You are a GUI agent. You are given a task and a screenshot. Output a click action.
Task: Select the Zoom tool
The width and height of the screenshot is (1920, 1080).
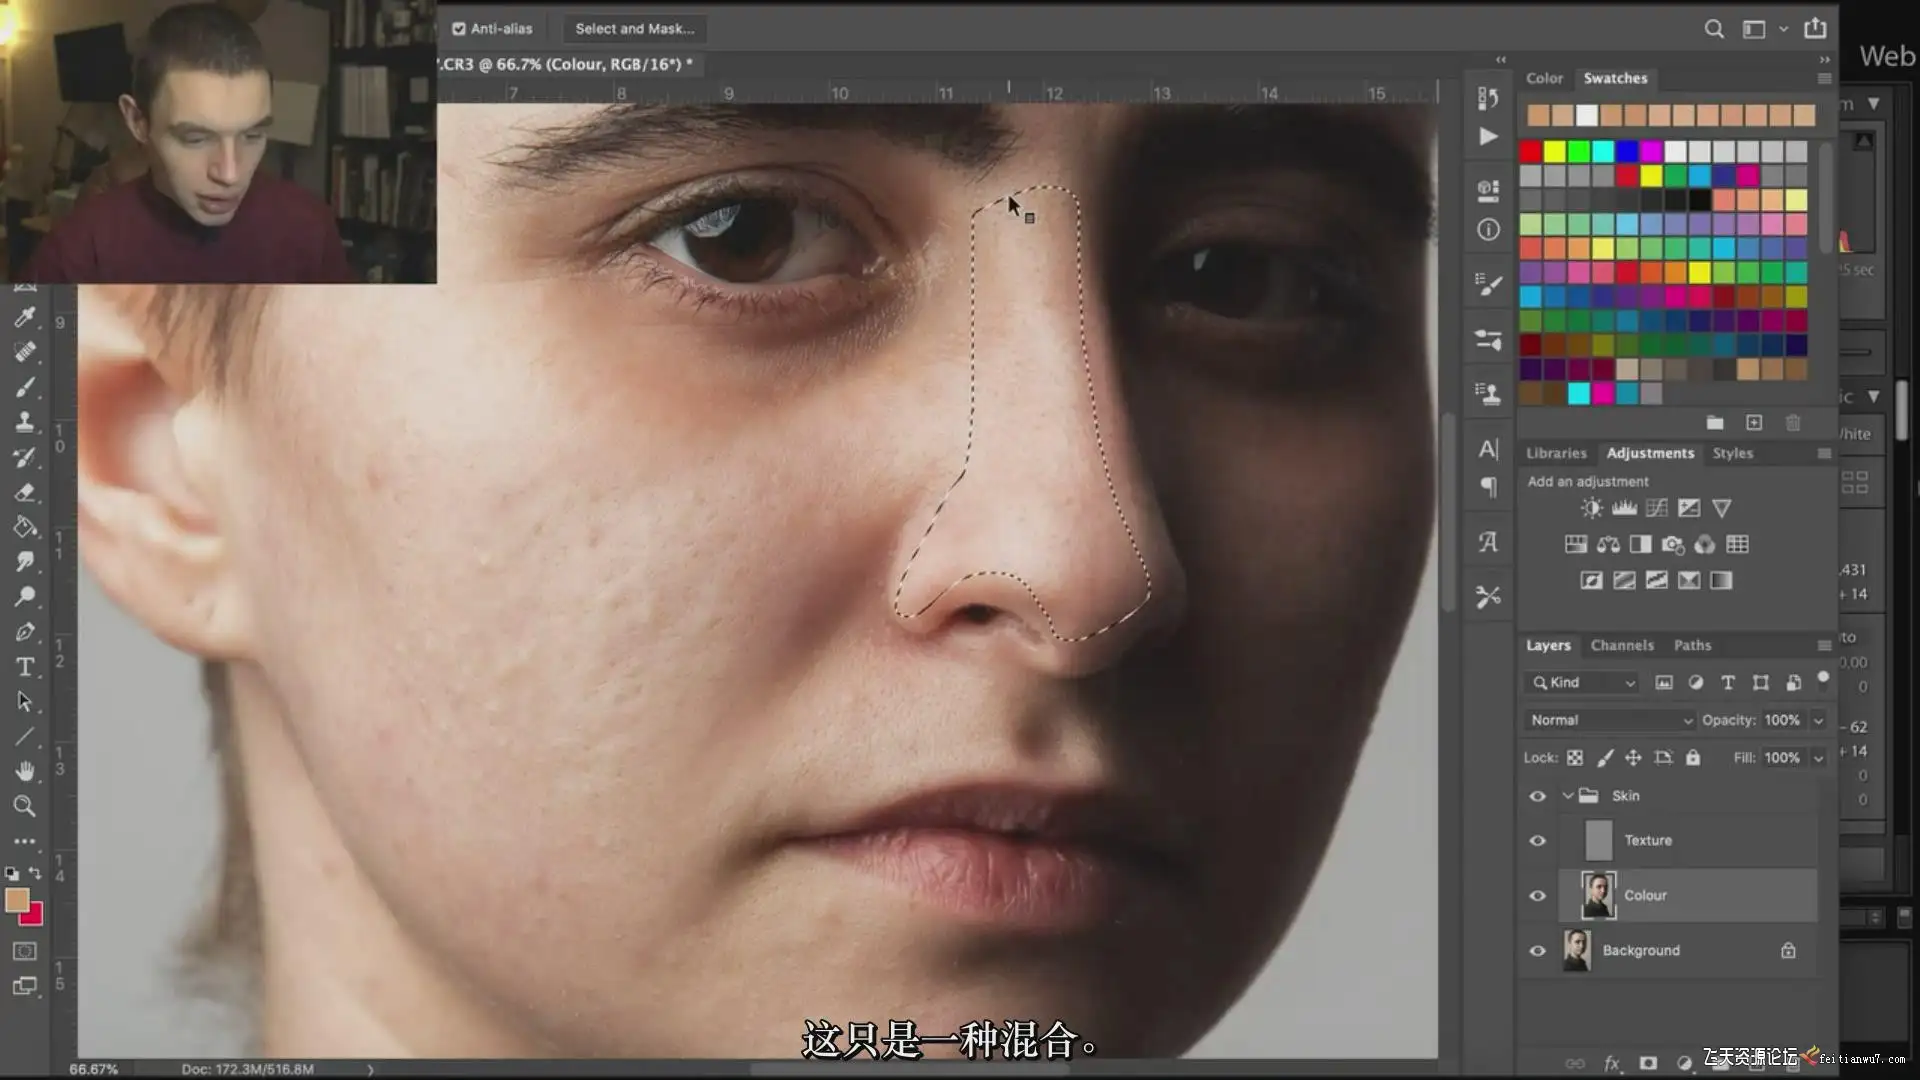coord(25,806)
